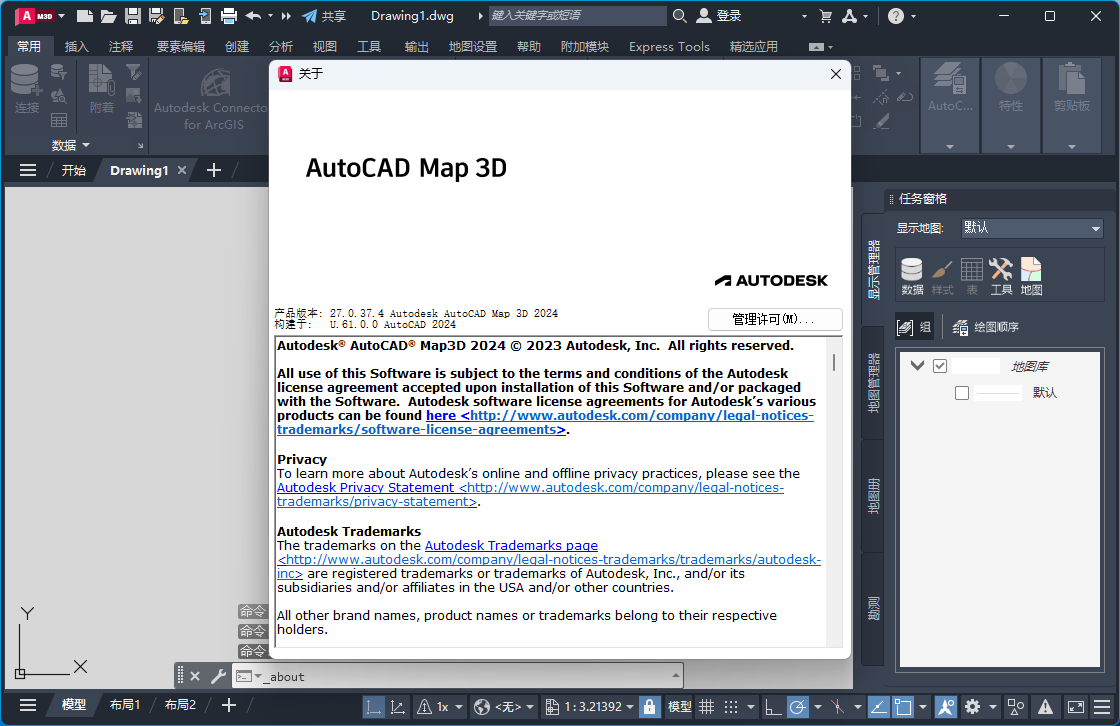Switch to the Start file tab
This screenshot has height=726, width=1120.
click(x=74, y=170)
